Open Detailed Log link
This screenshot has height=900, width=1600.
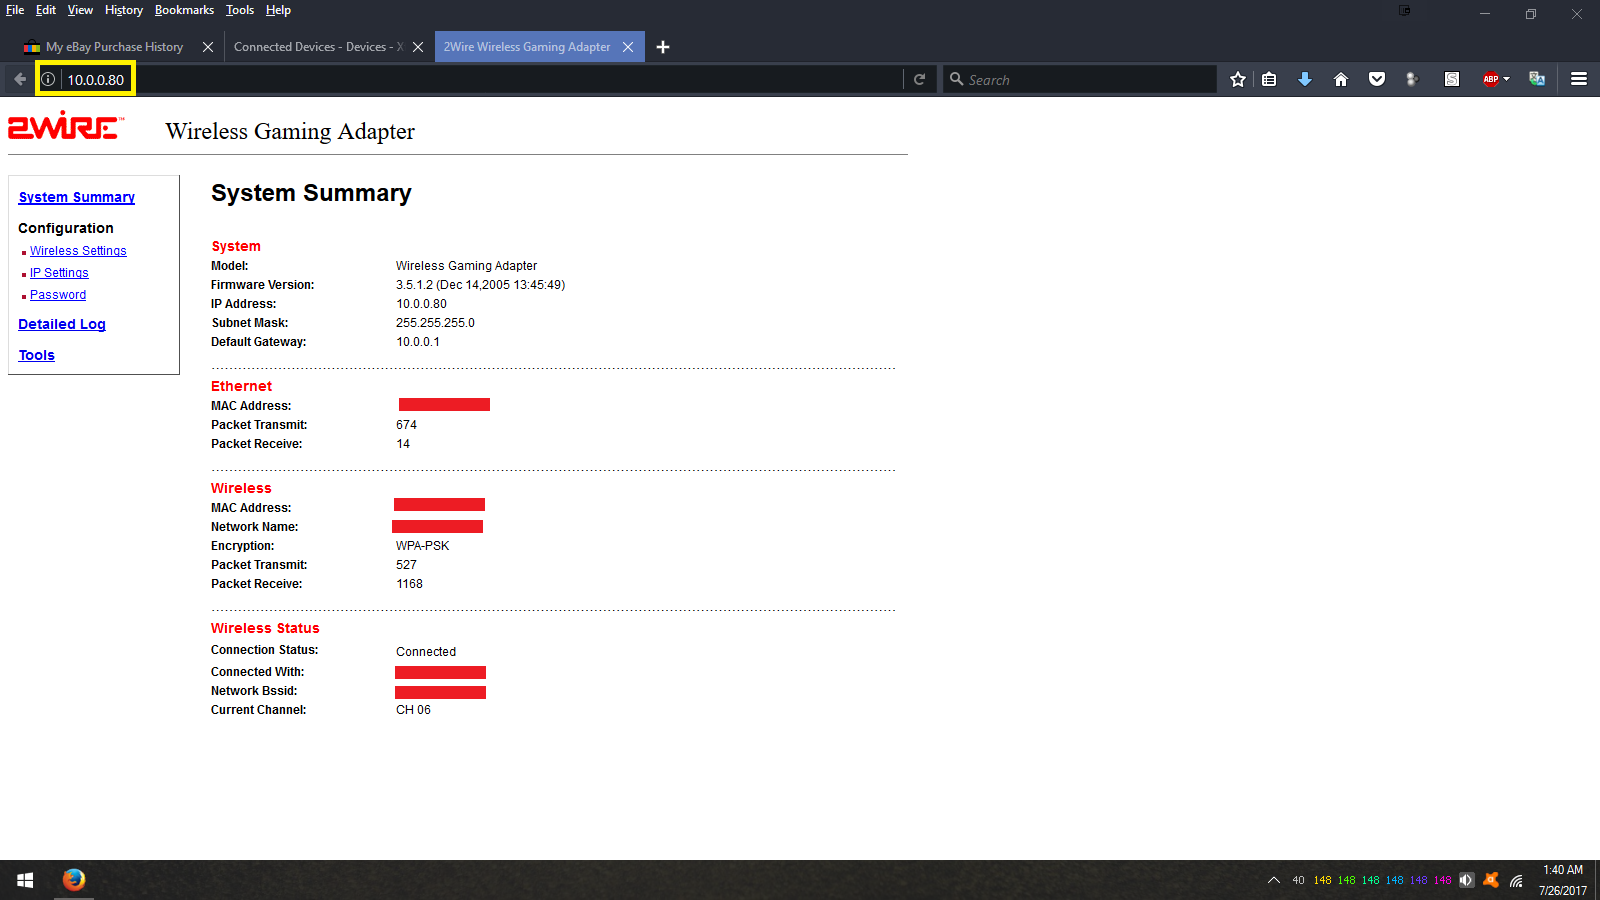tap(62, 324)
